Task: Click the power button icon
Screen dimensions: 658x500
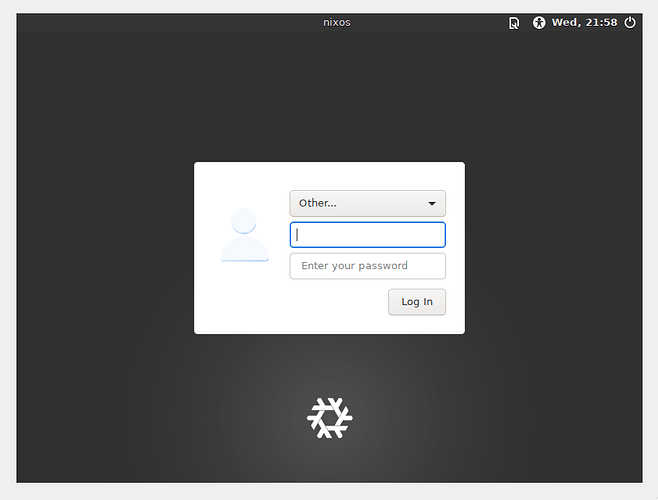Action: [x=630, y=23]
